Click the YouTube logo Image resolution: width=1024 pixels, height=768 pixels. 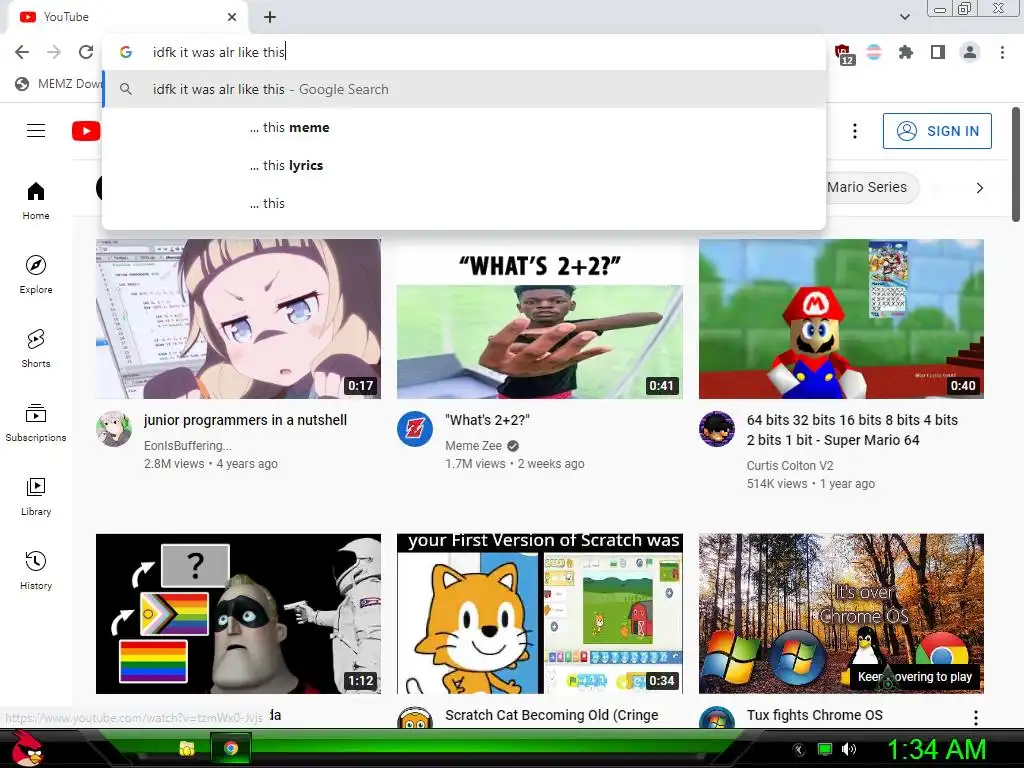point(86,131)
